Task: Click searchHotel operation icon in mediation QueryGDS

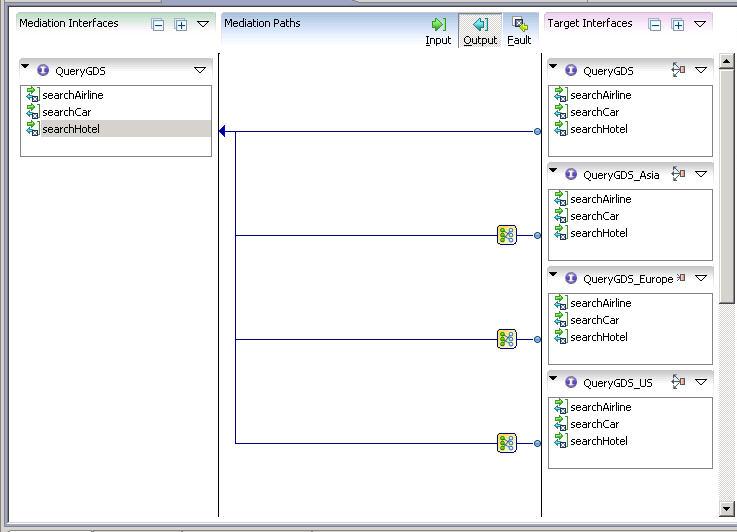Action: click(x=32, y=128)
